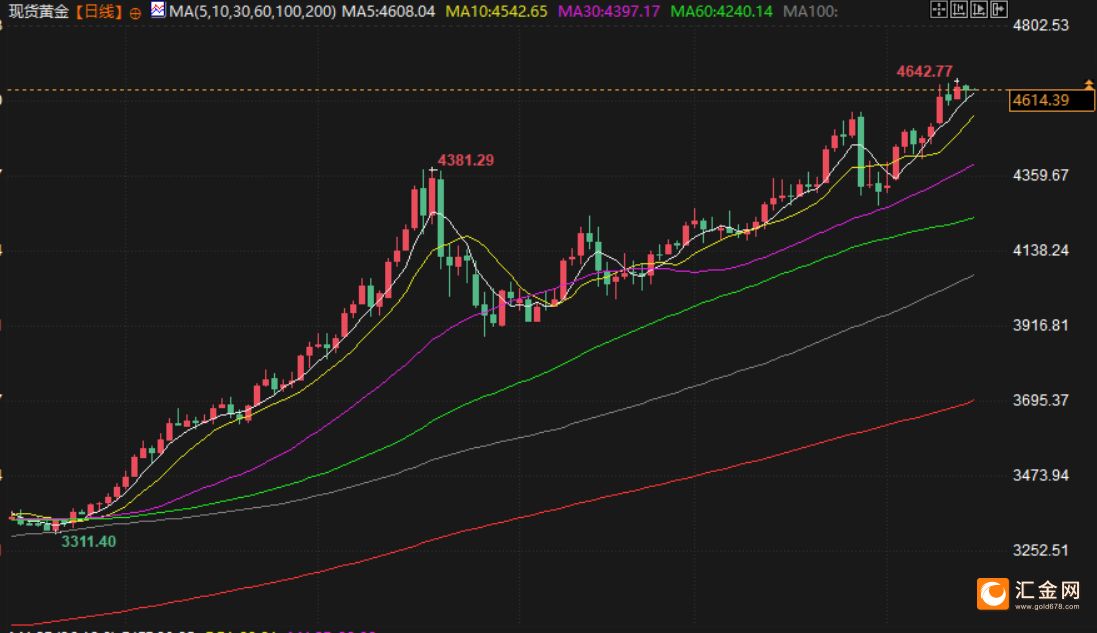Click the 现货黄金 instrument title
The width and height of the screenshot is (1097, 633).
[x=38, y=11]
